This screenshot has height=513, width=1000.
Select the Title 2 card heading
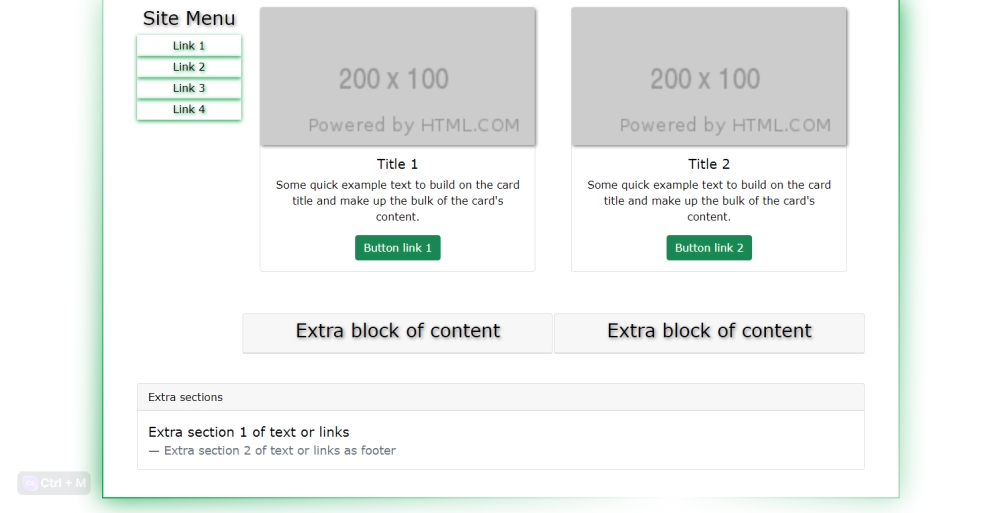pos(709,164)
